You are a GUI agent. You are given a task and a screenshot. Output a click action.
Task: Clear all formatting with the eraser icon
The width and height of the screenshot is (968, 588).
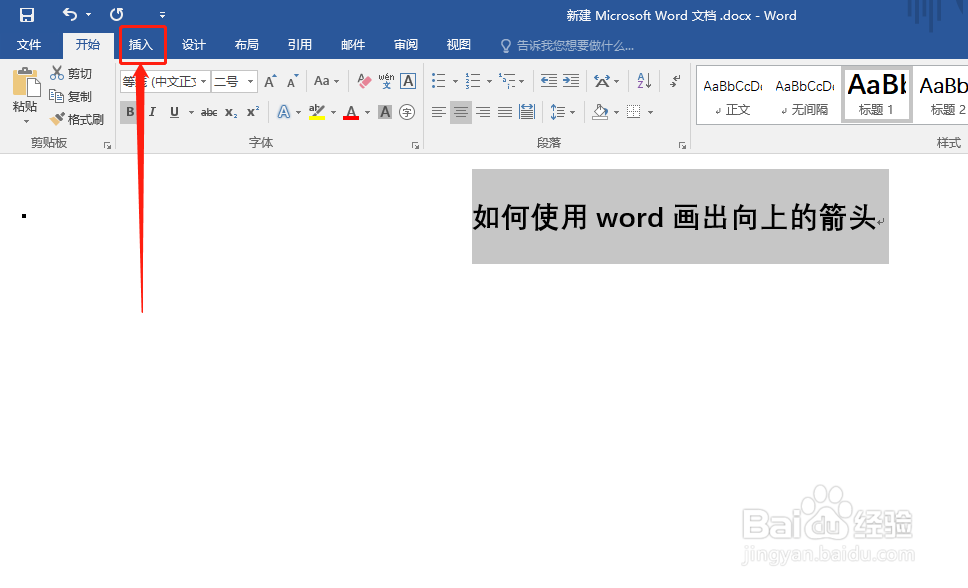point(365,80)
